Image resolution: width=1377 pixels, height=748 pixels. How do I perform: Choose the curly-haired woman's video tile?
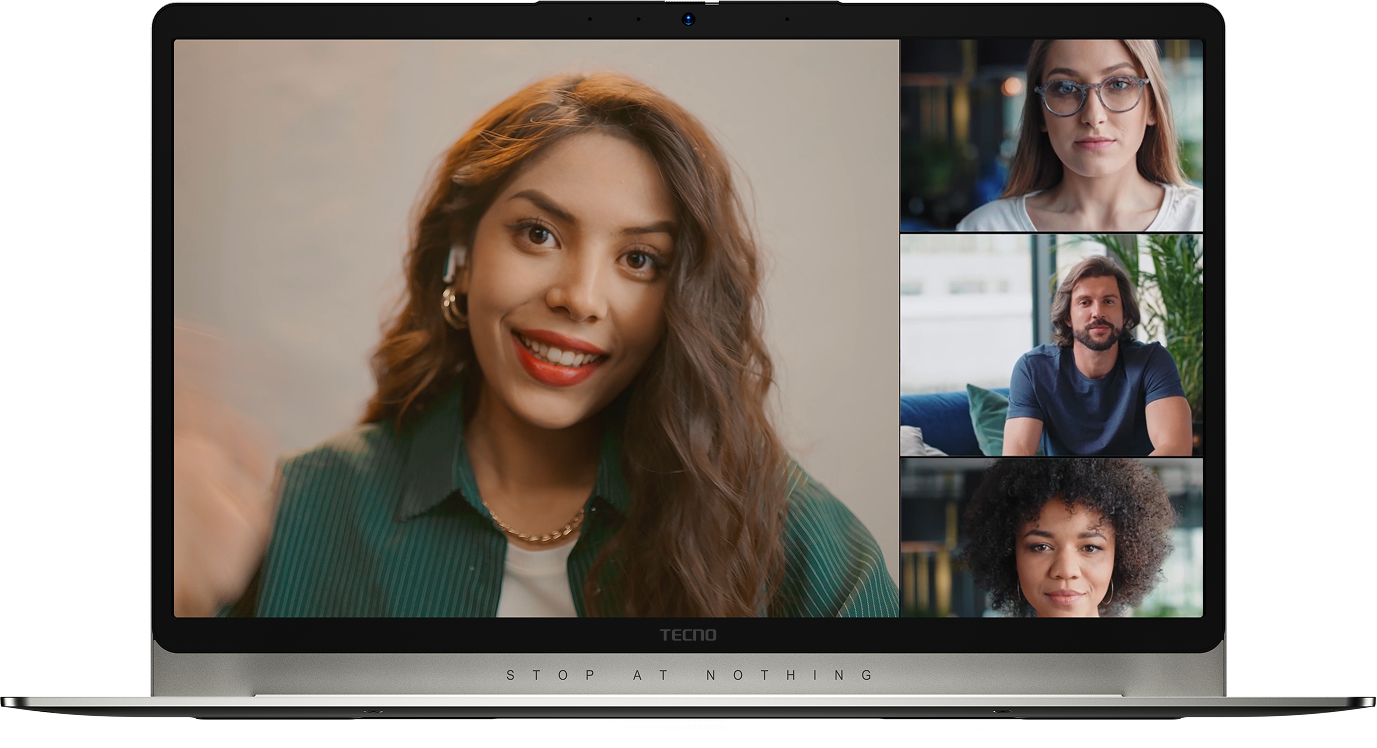click(x=1051, y=538)
